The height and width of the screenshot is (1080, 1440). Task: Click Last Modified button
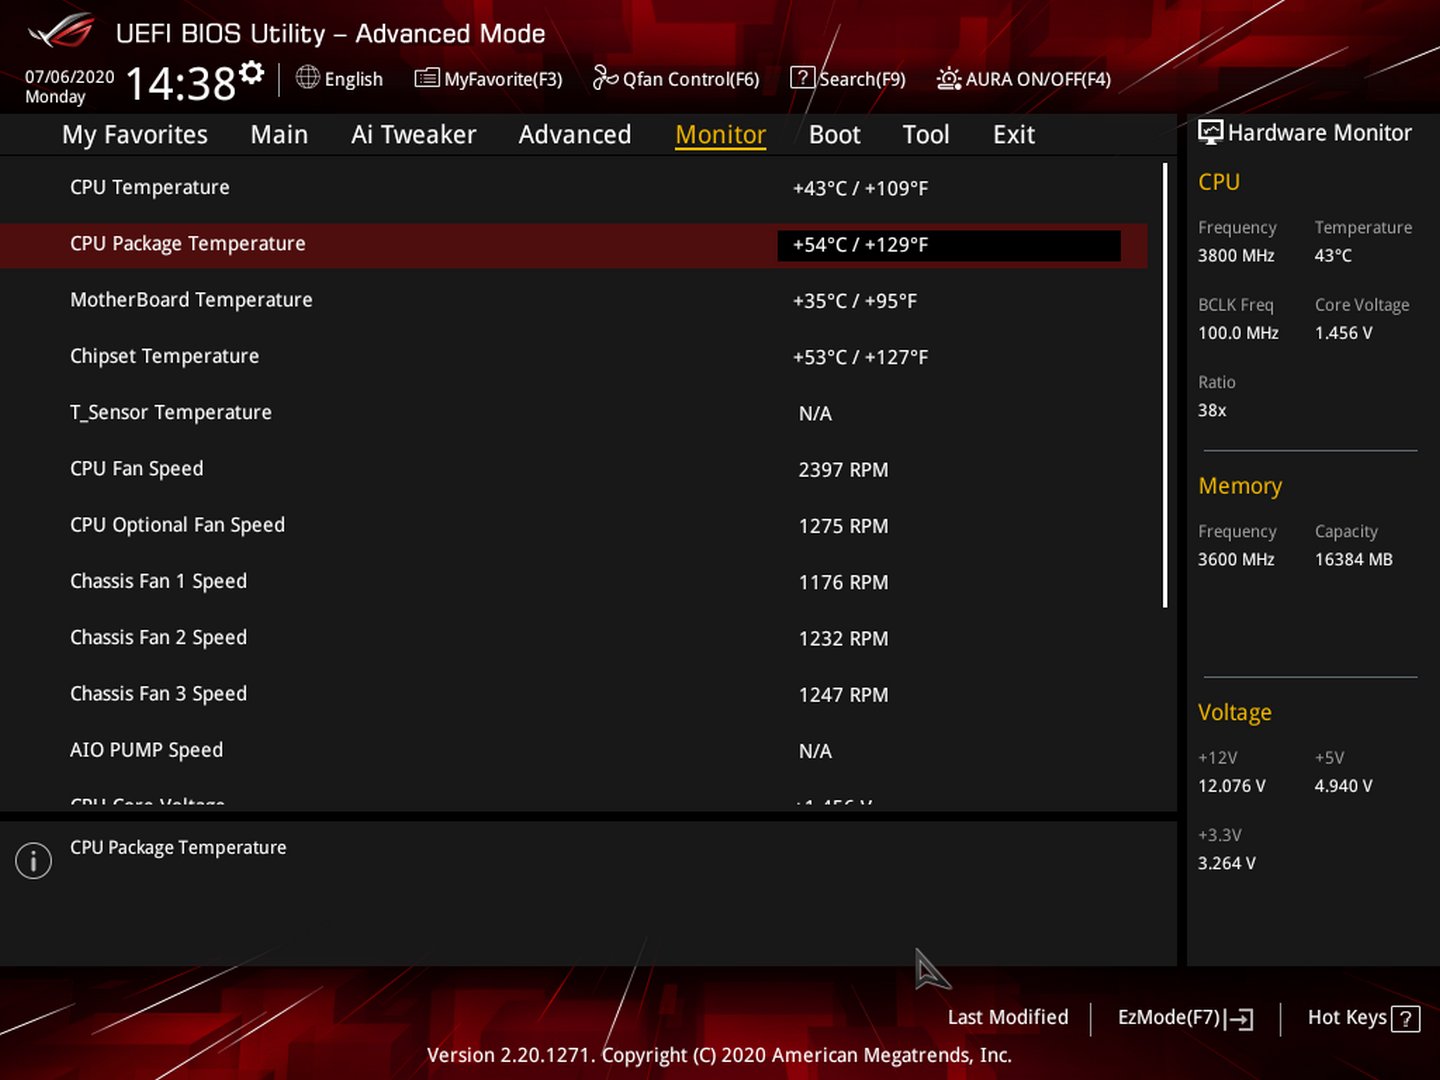pyautogui.click(x=1008, y=1017)
